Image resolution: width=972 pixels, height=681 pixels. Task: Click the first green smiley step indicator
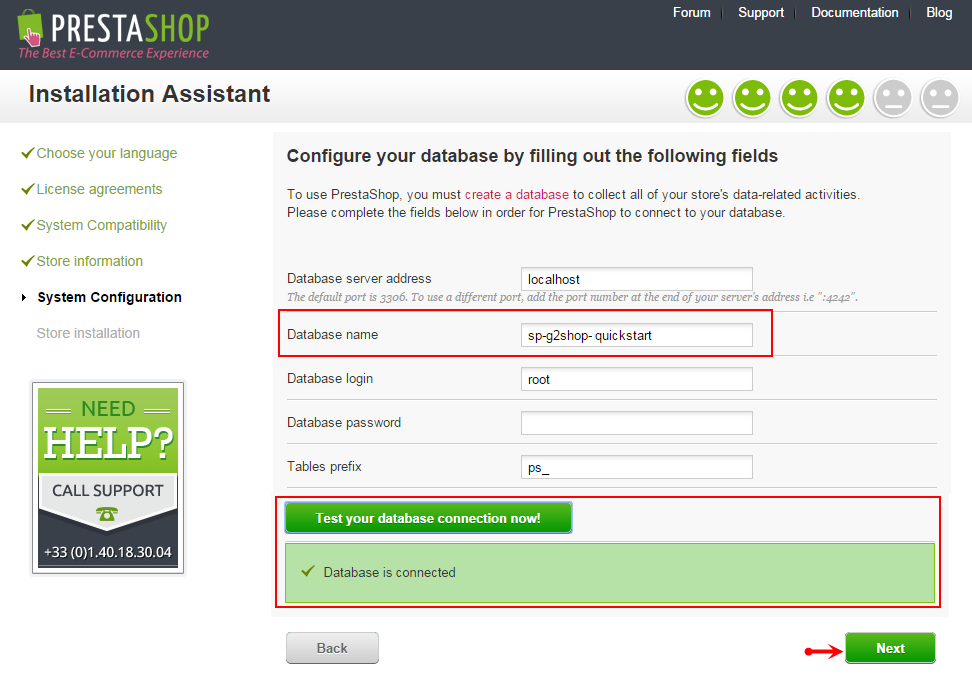tap(705, 98)
